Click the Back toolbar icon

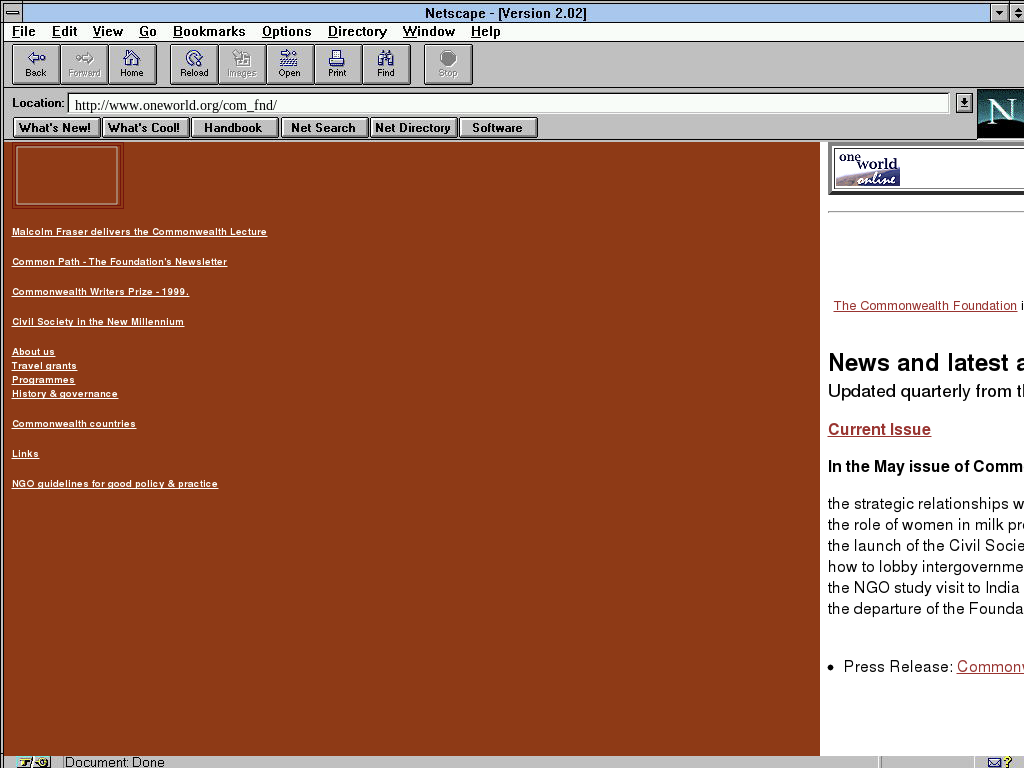point(36,64)
